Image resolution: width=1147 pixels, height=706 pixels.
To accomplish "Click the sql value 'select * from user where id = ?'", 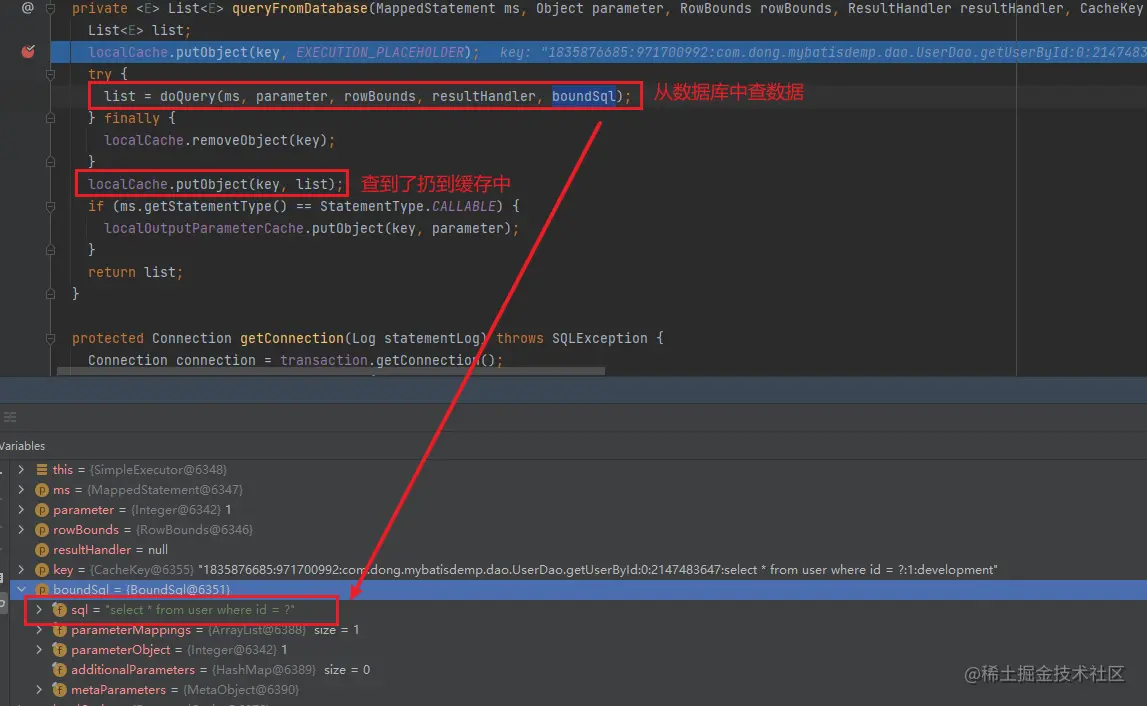I will (x=200, y=609).
